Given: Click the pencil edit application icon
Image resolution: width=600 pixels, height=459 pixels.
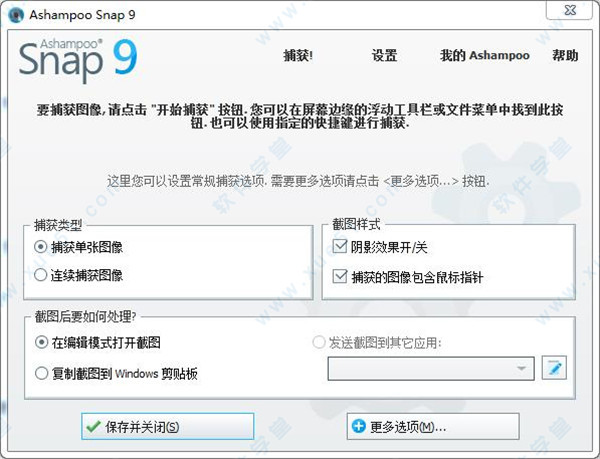Looking at the screenshot, I should [554, 368].
